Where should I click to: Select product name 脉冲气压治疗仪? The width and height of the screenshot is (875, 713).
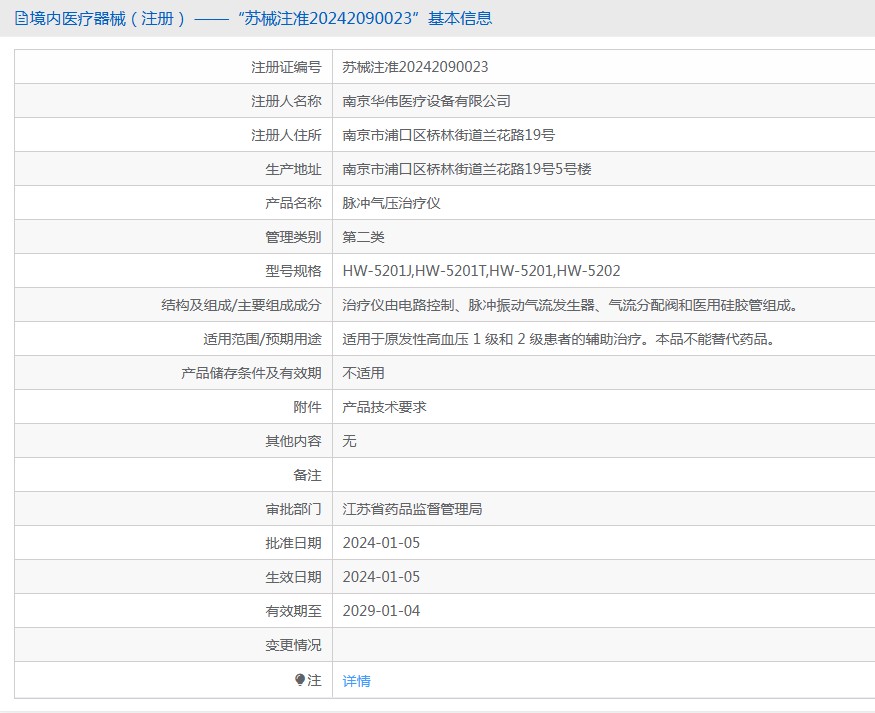391,203
